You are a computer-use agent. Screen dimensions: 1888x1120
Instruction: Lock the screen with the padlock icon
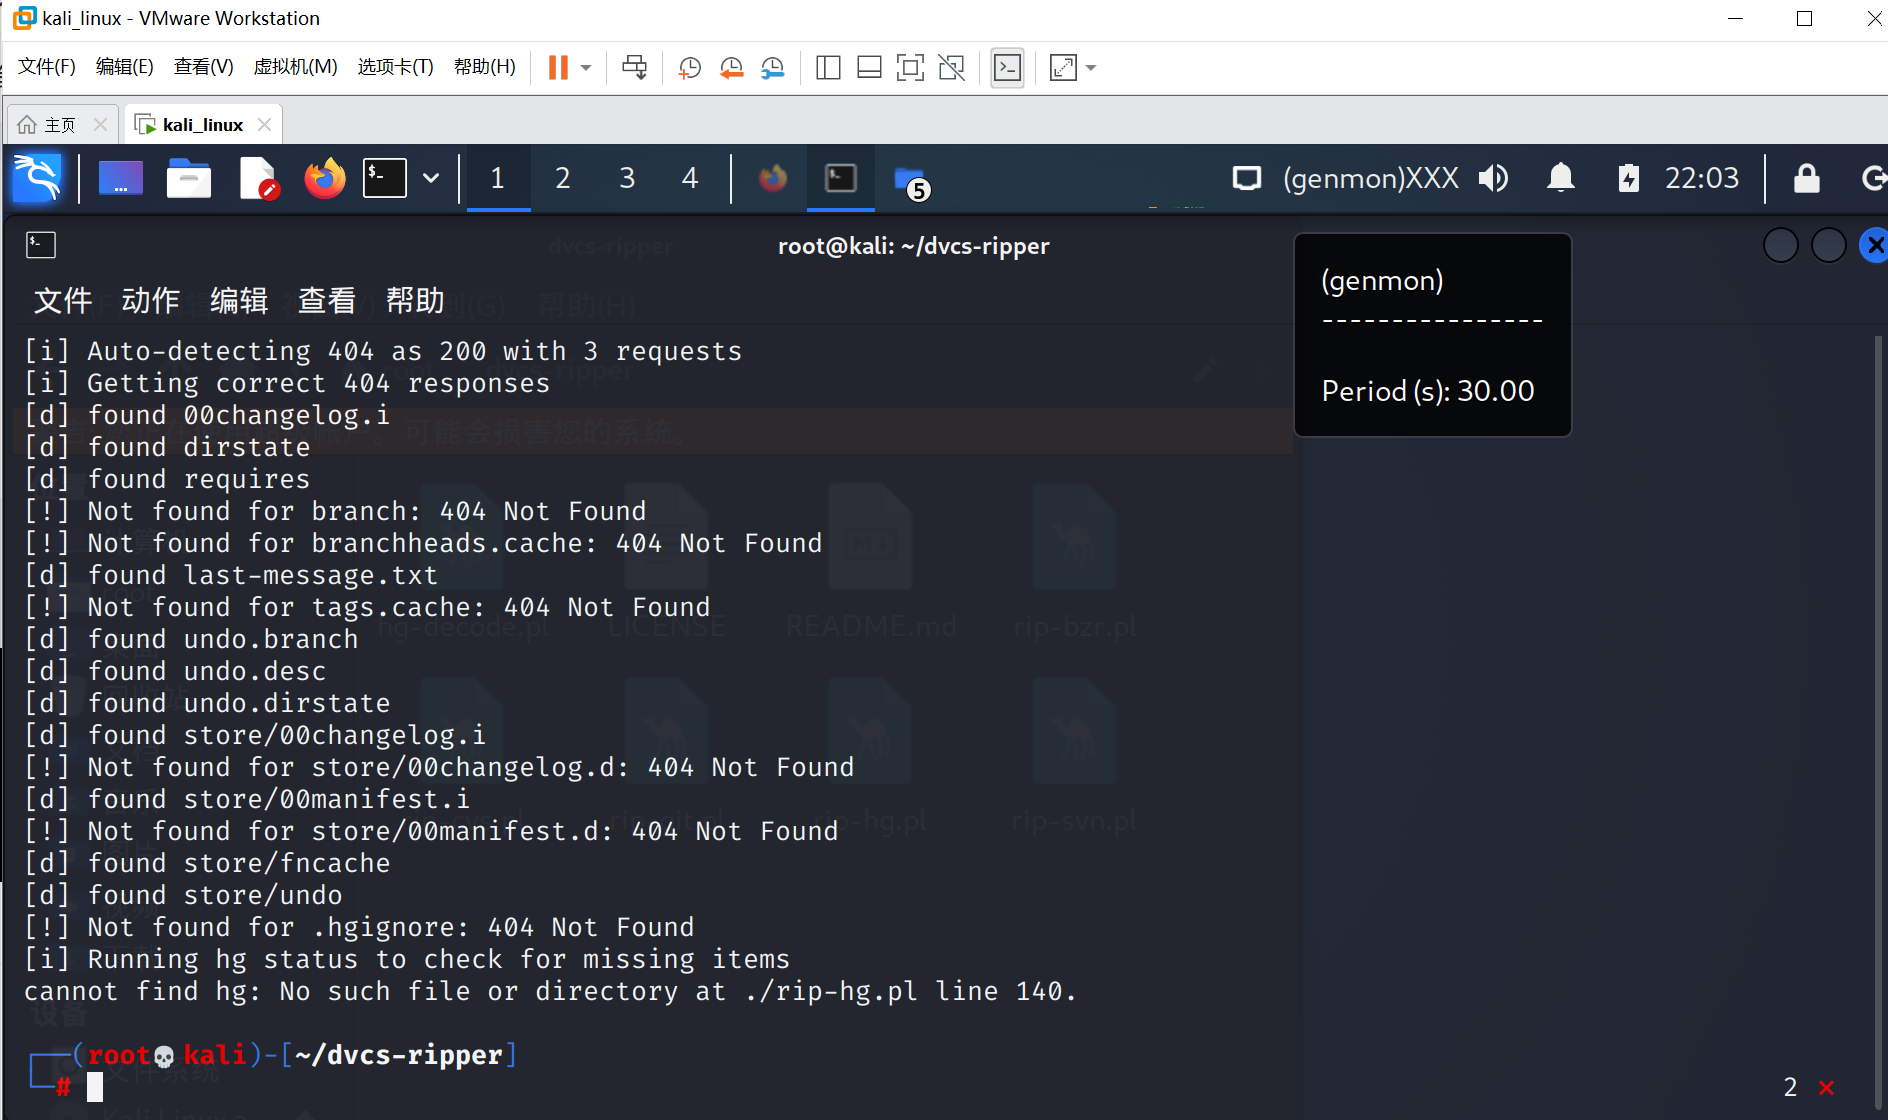(x=1807, y=179)
